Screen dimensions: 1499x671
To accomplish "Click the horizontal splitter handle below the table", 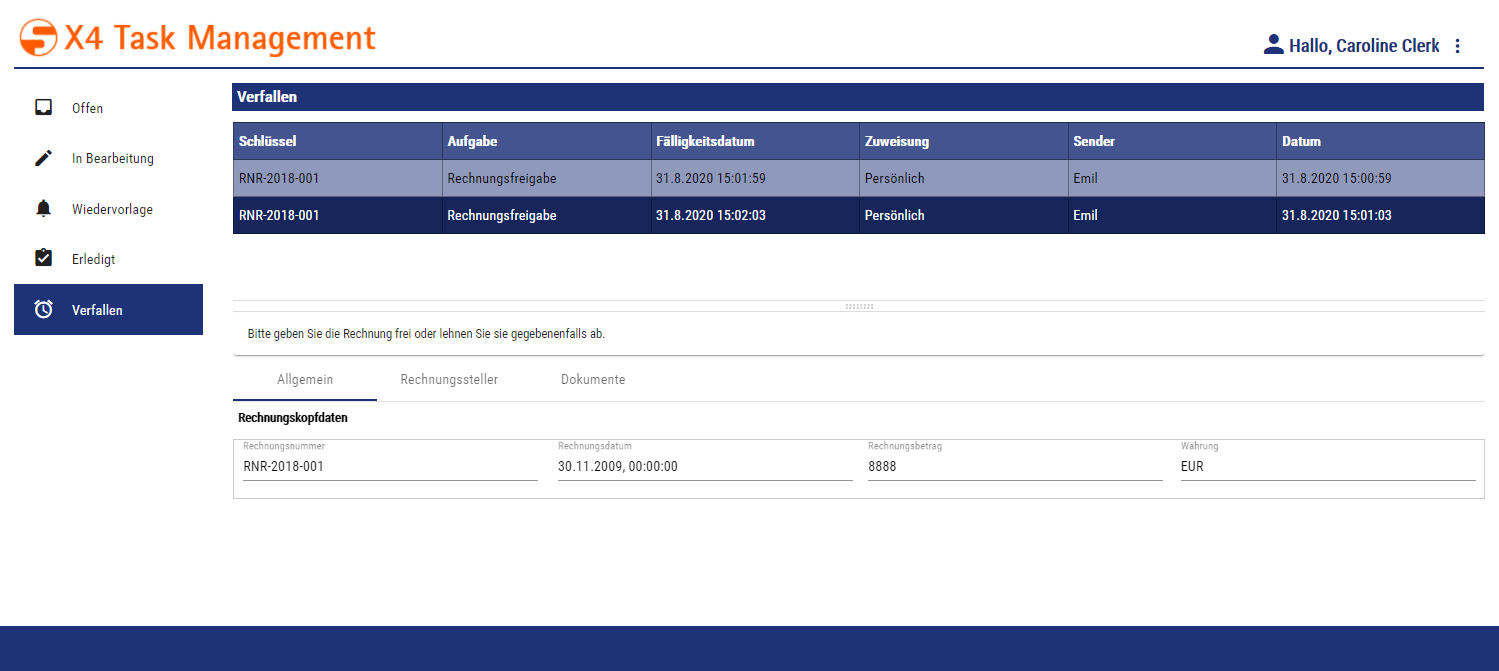I will 859,306.
